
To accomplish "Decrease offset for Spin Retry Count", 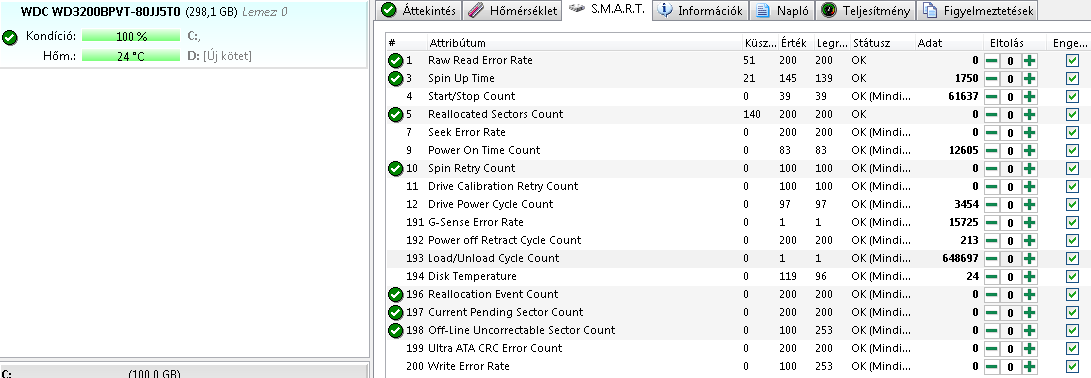I will [x=992, y=168].
